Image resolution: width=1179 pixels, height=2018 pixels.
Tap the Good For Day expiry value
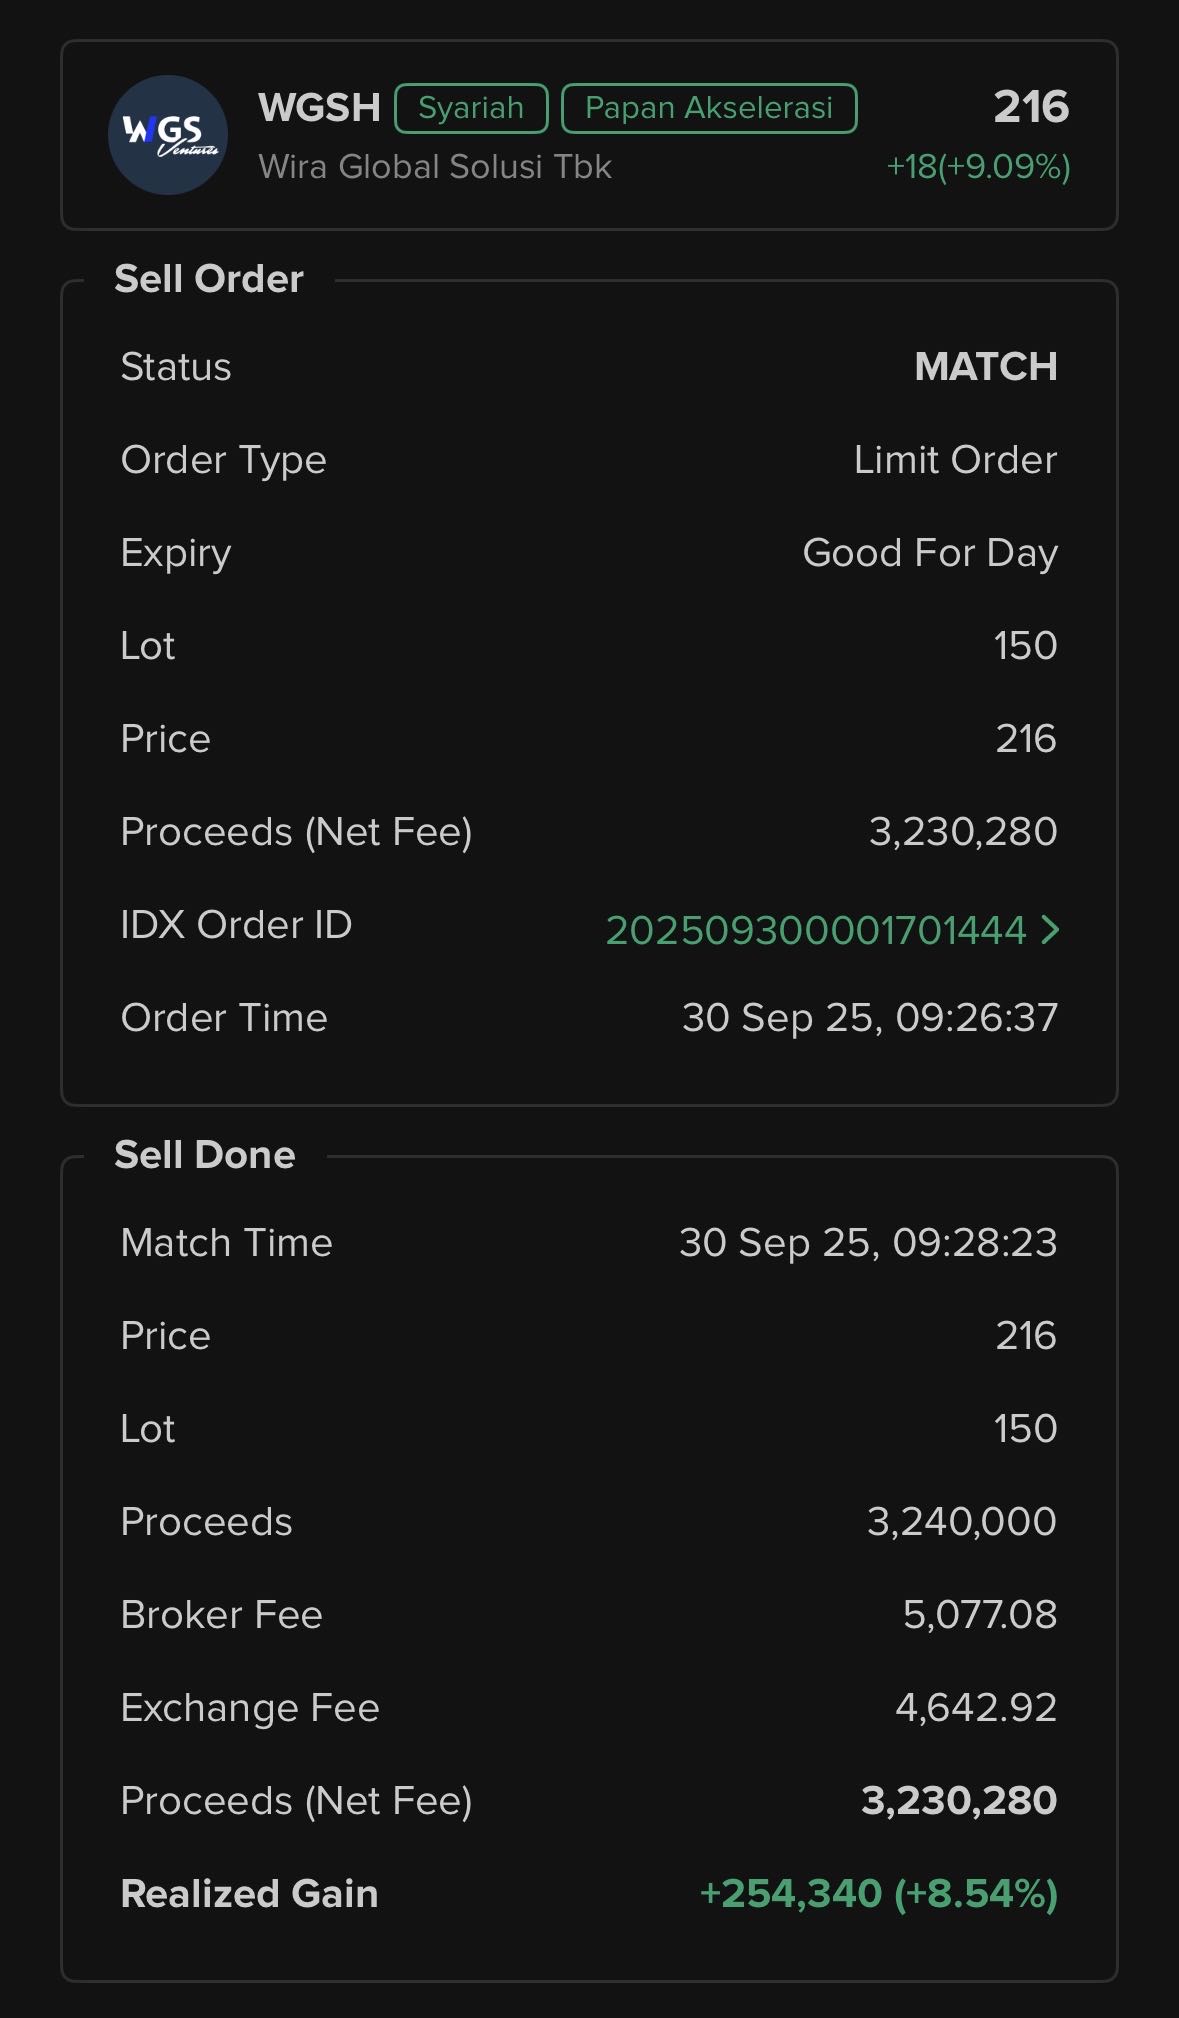point(930,553)
